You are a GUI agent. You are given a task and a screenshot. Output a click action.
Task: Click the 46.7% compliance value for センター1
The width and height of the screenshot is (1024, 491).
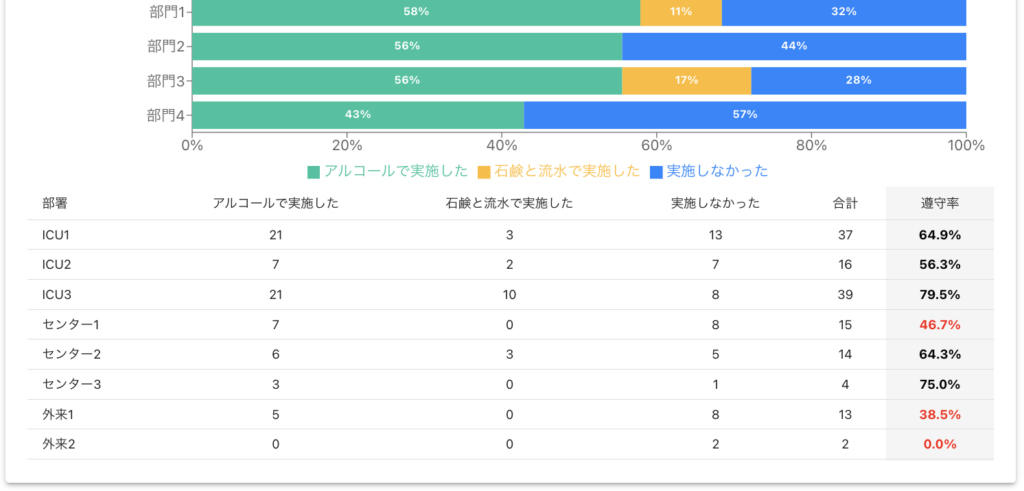[939, 325]
